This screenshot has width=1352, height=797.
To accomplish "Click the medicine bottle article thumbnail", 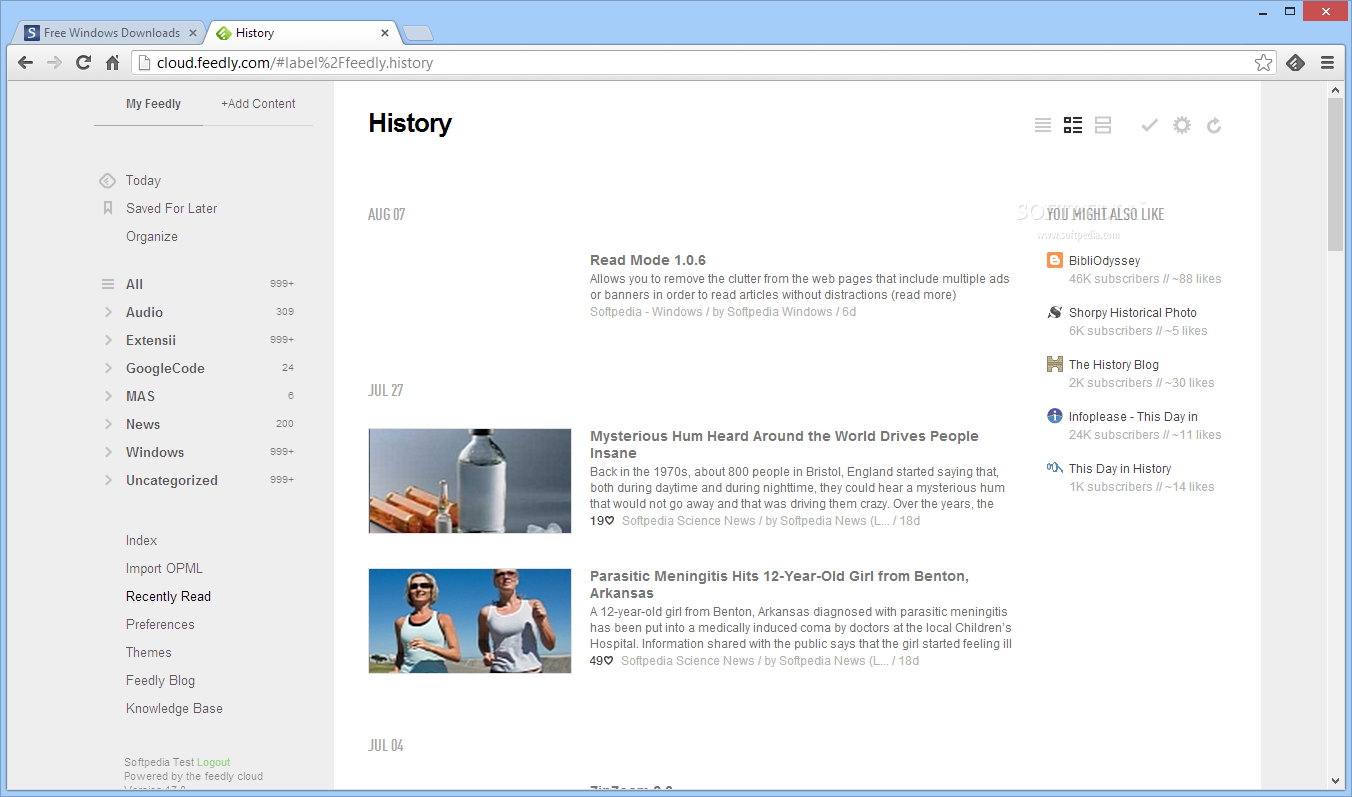I will pyautogui.click(x=470, y=481).
